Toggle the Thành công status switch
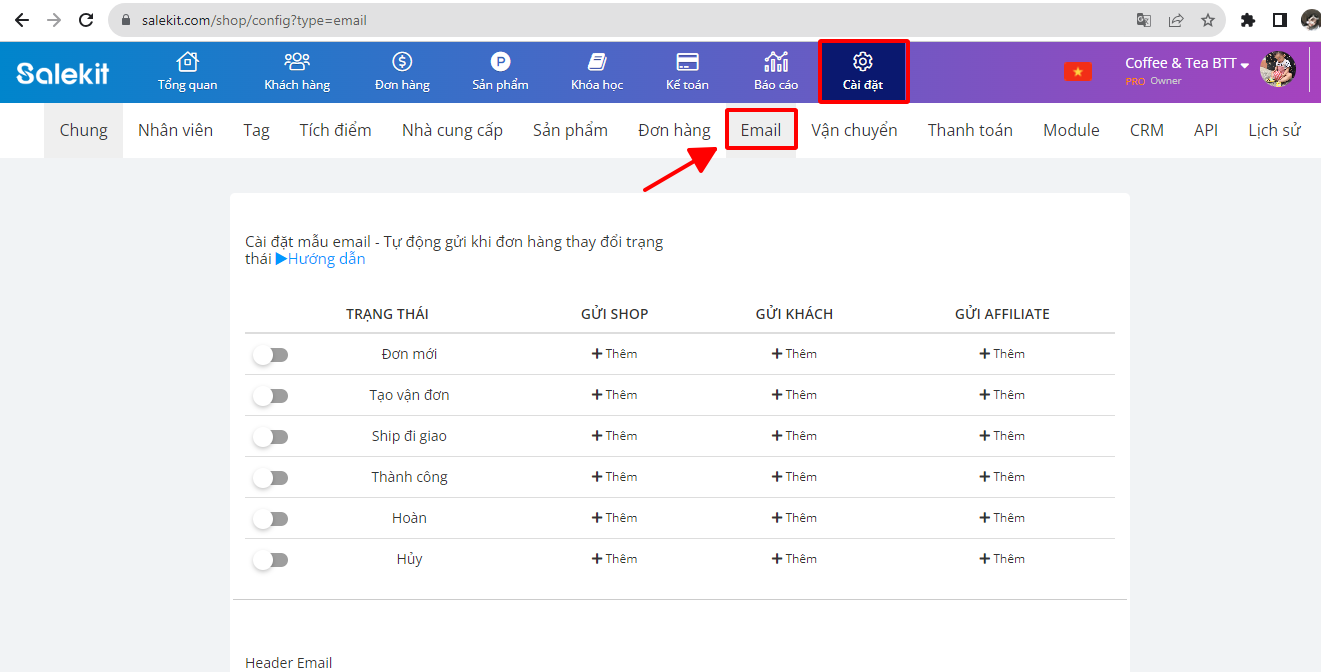This screenshot has width=1321, height=672. 270,478
